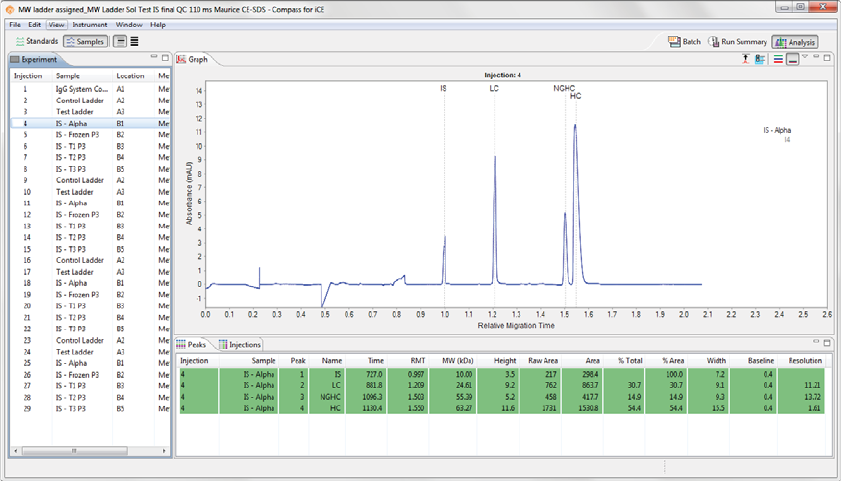Screen dimensions: 841x481
Task: Select single view icon beside Samples
Action: click(120, 42)
